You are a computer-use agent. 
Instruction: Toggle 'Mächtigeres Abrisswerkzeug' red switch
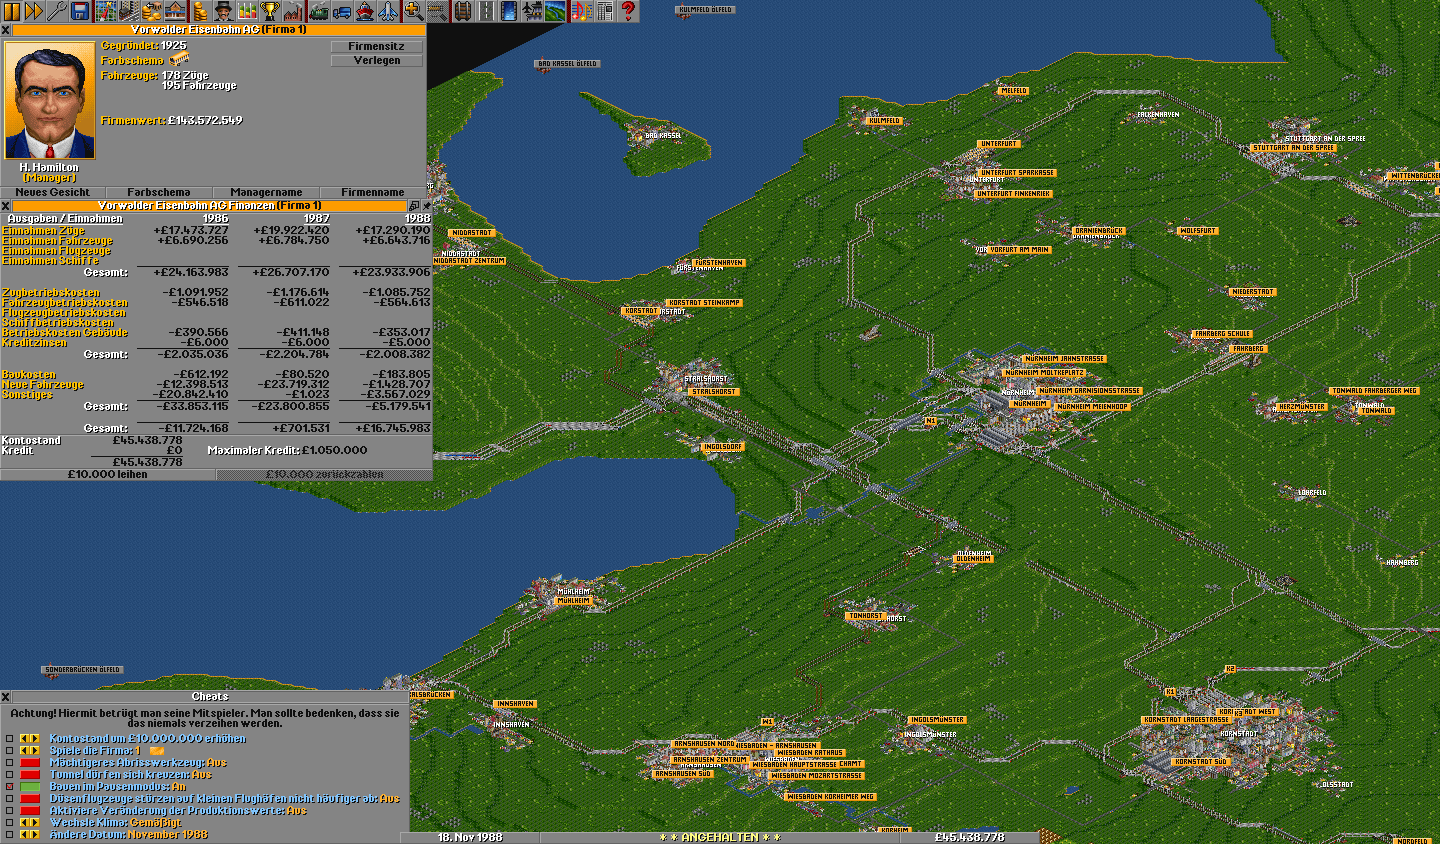click(x=30, y=763)
